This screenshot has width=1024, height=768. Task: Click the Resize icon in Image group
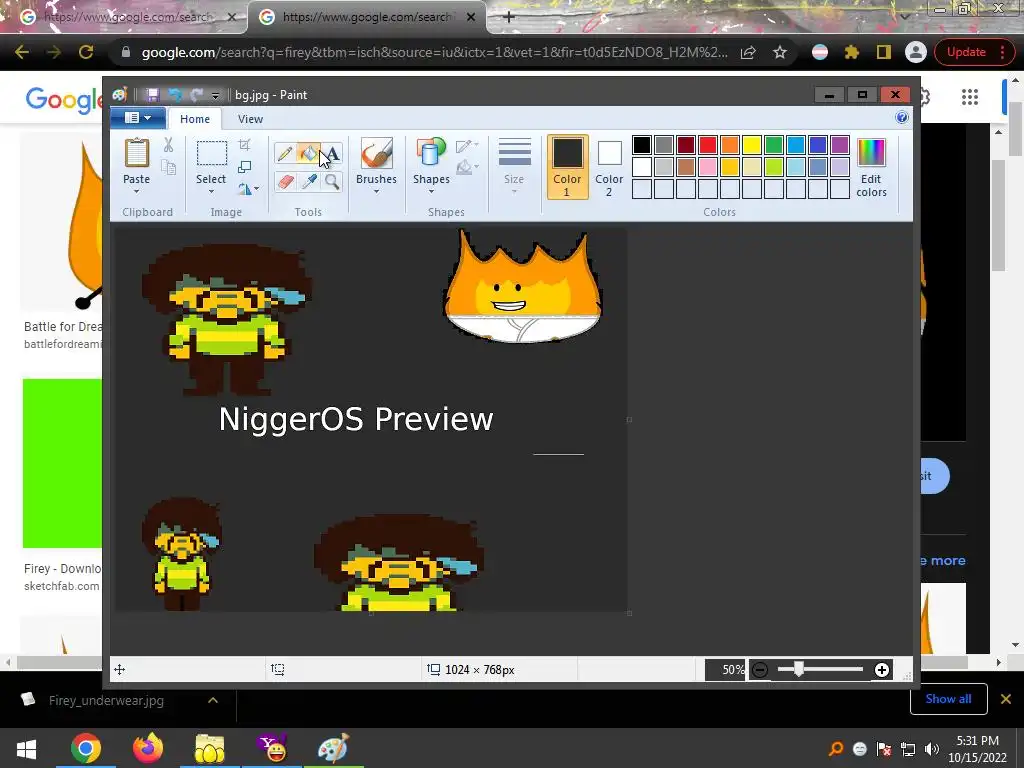244,167
